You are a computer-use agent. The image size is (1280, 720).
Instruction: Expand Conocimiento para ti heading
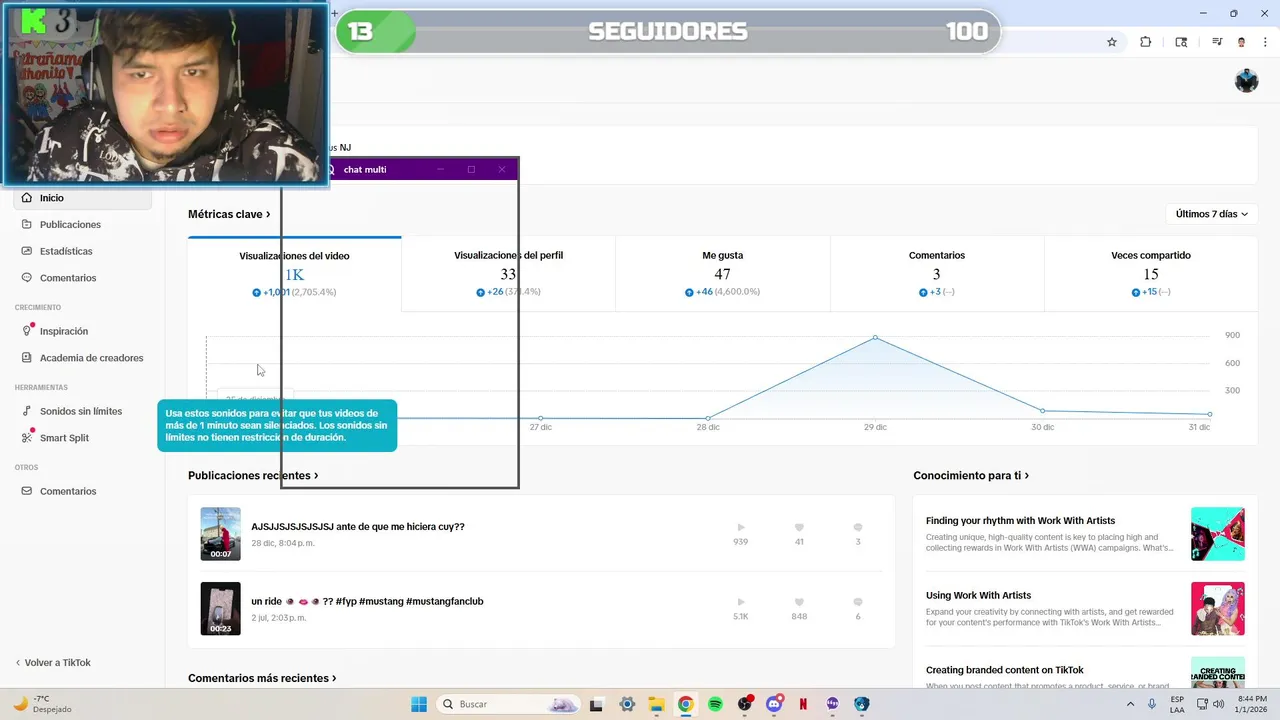(x=970, y=476)
